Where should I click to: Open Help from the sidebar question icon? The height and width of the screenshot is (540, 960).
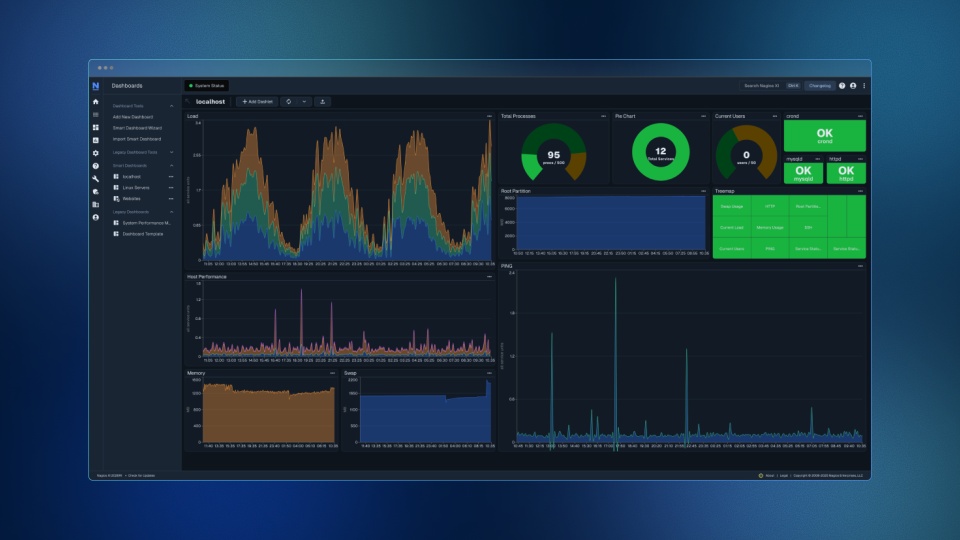click(x=96, y=166)
